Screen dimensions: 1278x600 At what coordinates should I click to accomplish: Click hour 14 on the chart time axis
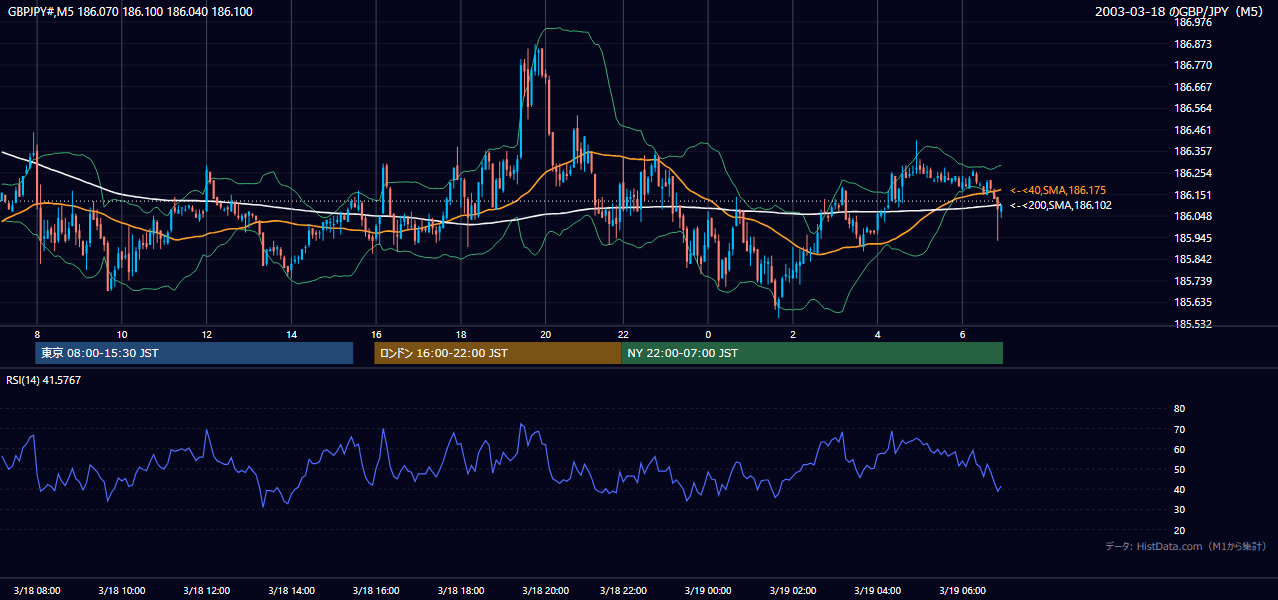(x=291, y=334)
